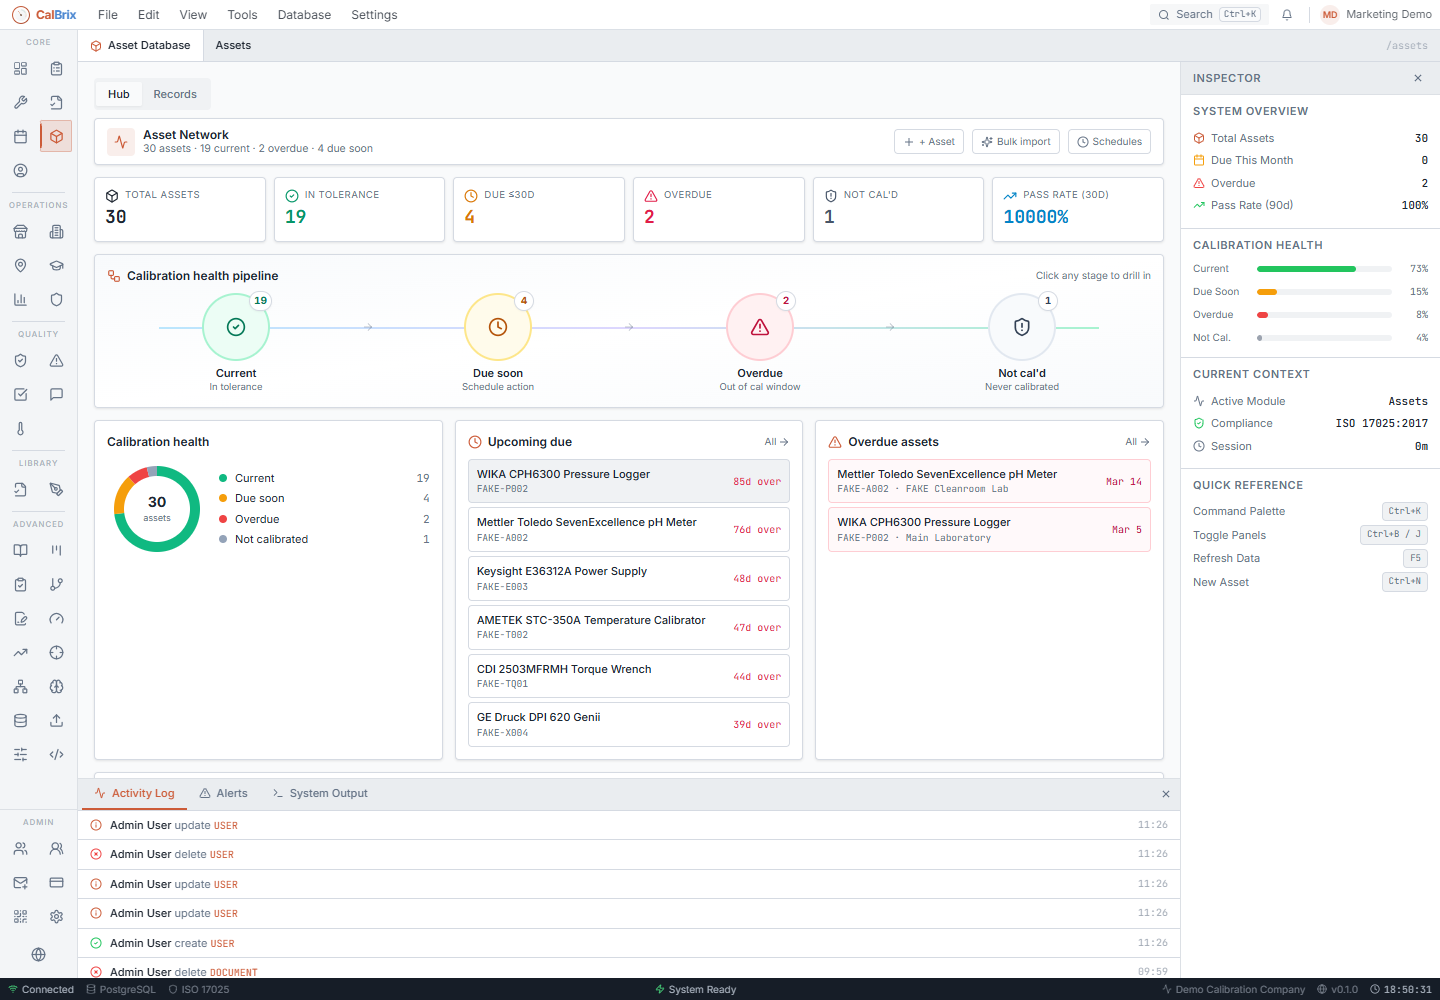Click the git branch icon in Advanced section
This screenshot has height=1000, width=1440.
pyautogui.click(x=56, y=584)
